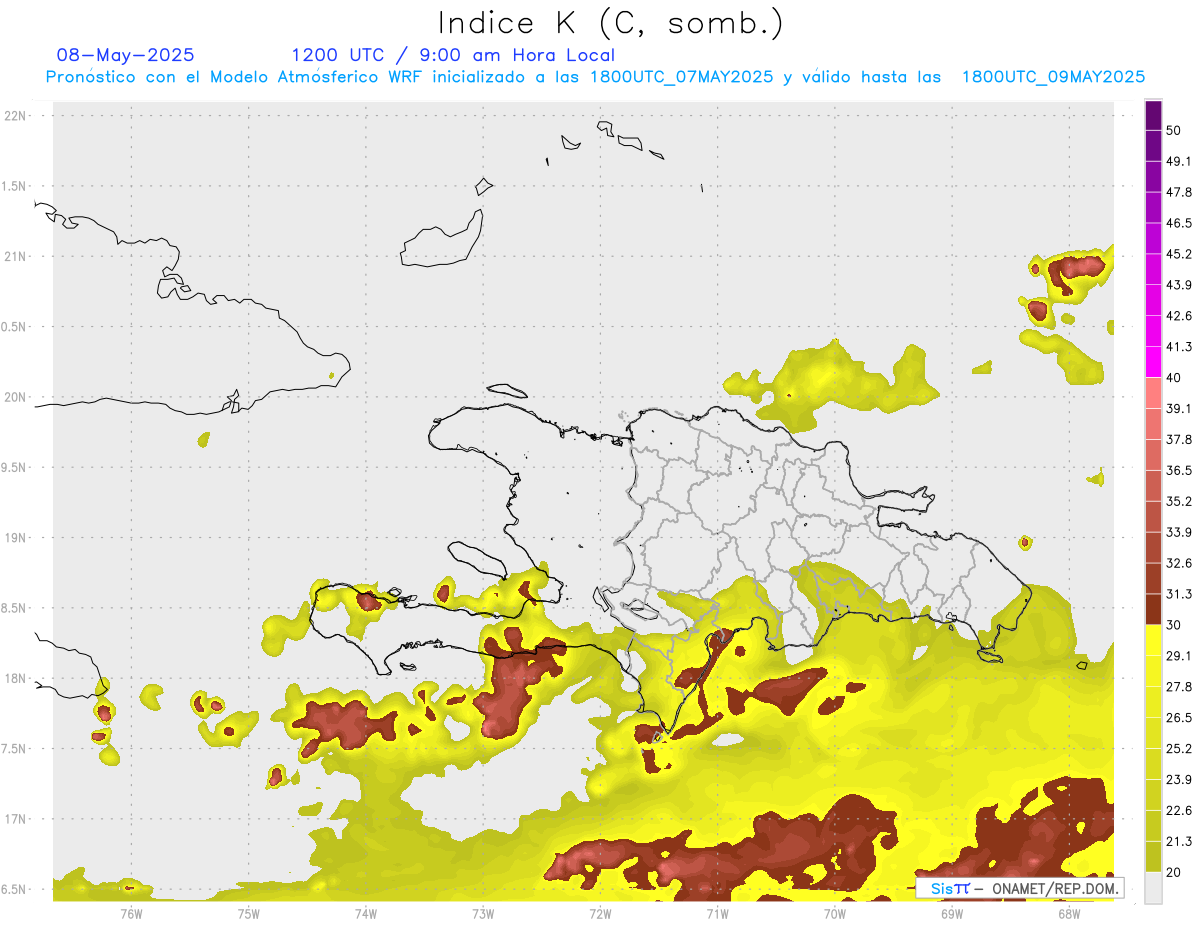Click the colorbar value '22.6'
The image size is (1200, 927).
point(1179,811)
